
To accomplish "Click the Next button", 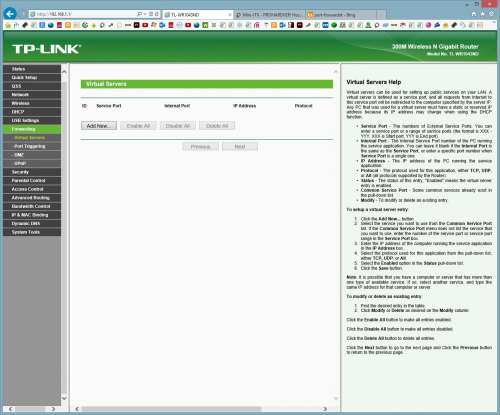I will point(240,147).
